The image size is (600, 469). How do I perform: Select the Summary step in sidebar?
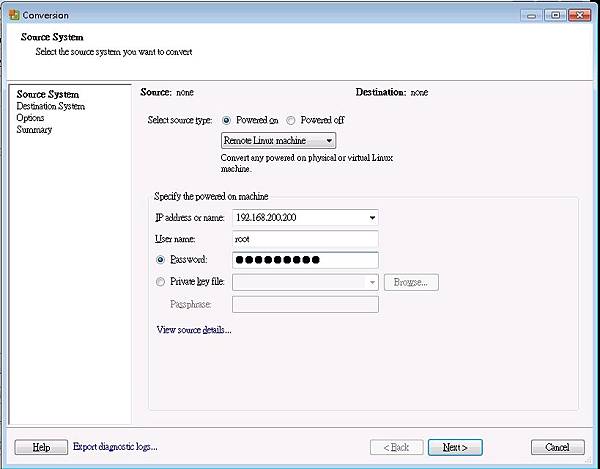click(x=34, y=130)
